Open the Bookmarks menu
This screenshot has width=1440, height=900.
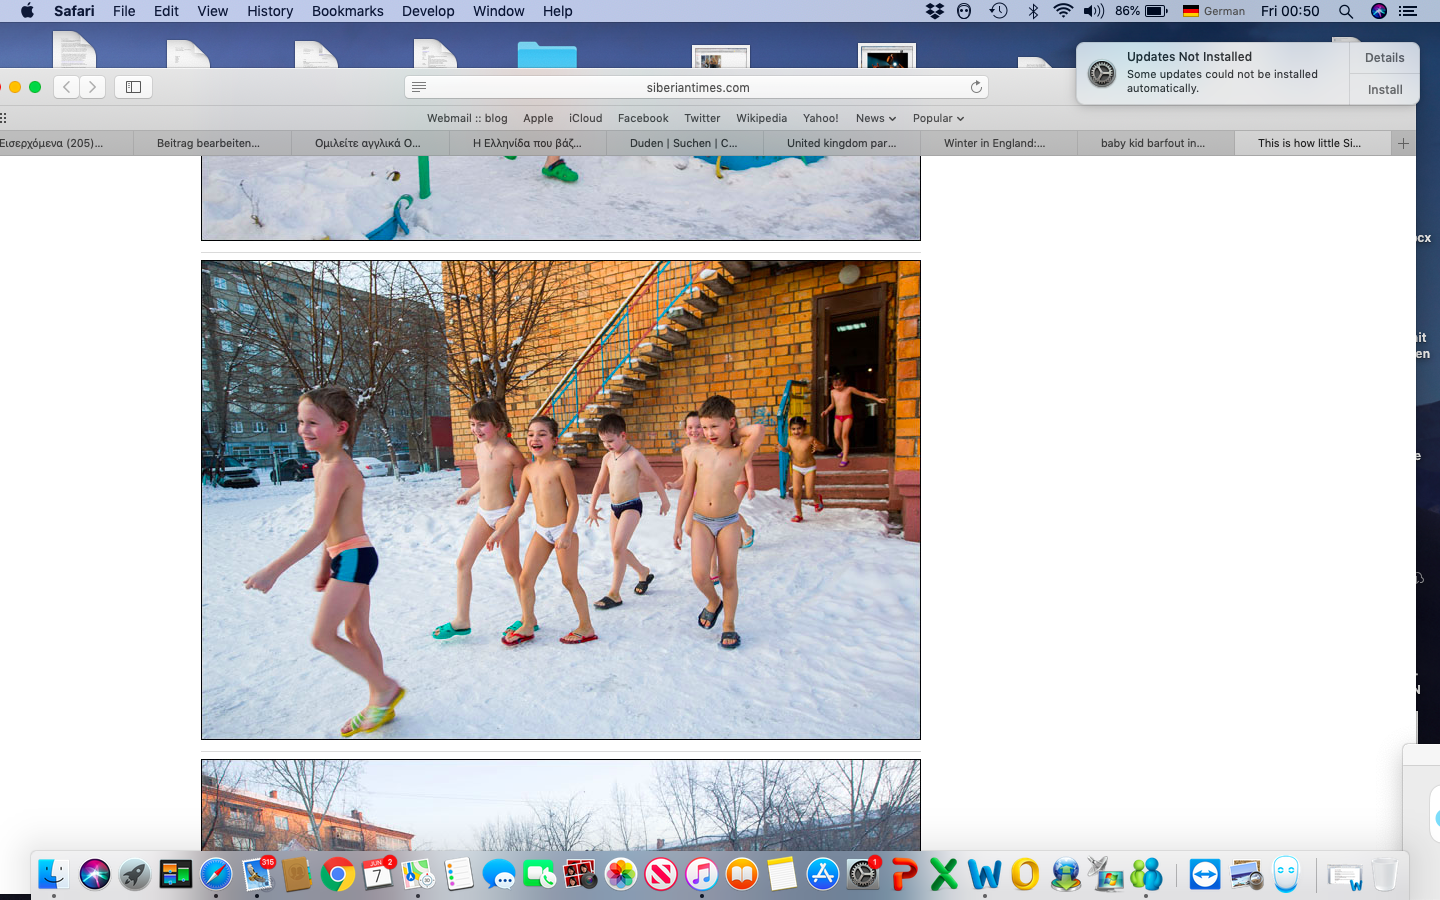pyautogui.click(x=347, y=11)
